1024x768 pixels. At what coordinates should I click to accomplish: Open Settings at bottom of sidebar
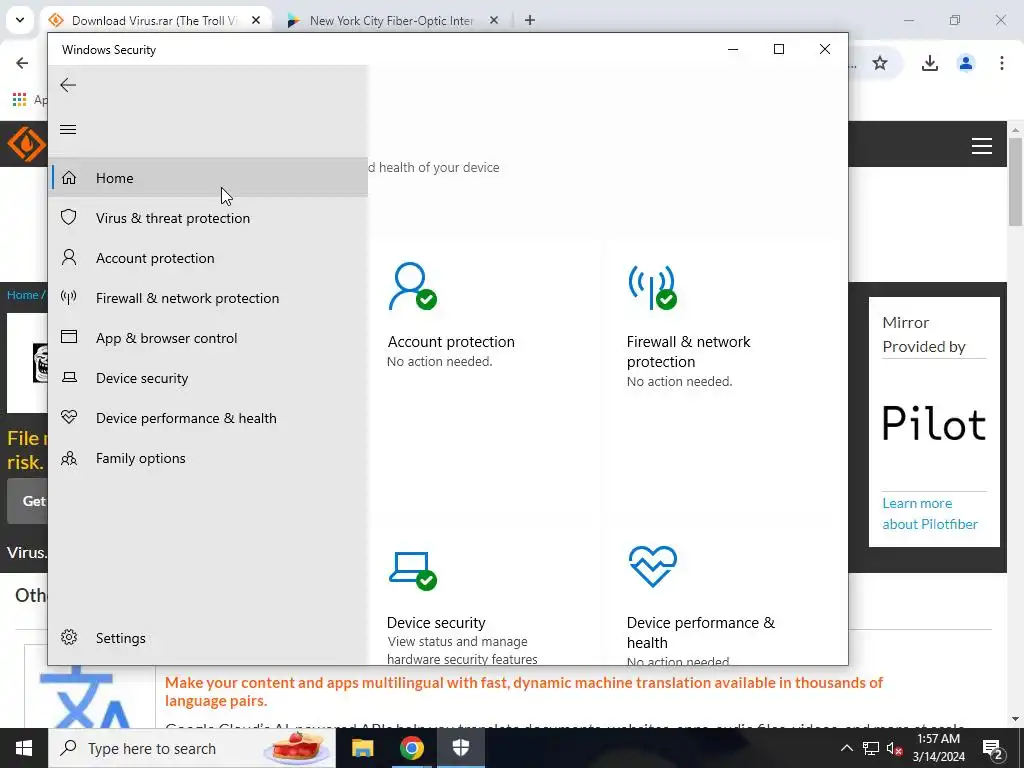tap(208, 638)
